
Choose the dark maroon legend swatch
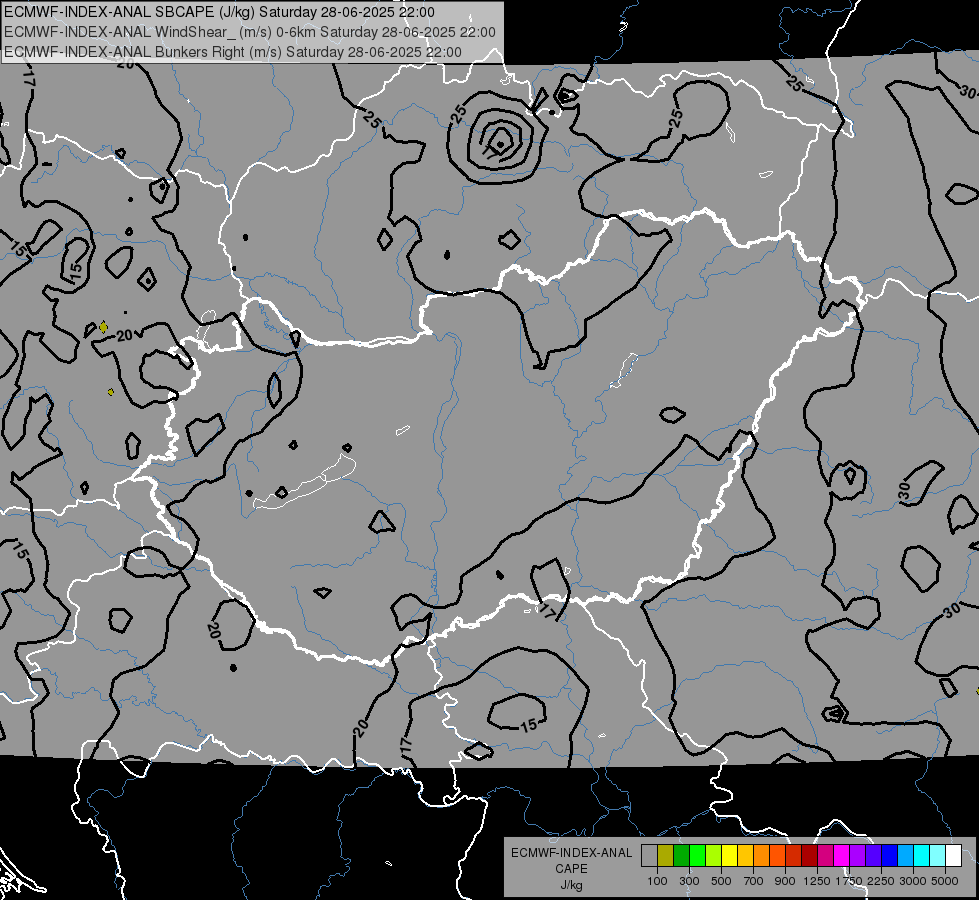(x=809, y=855)
